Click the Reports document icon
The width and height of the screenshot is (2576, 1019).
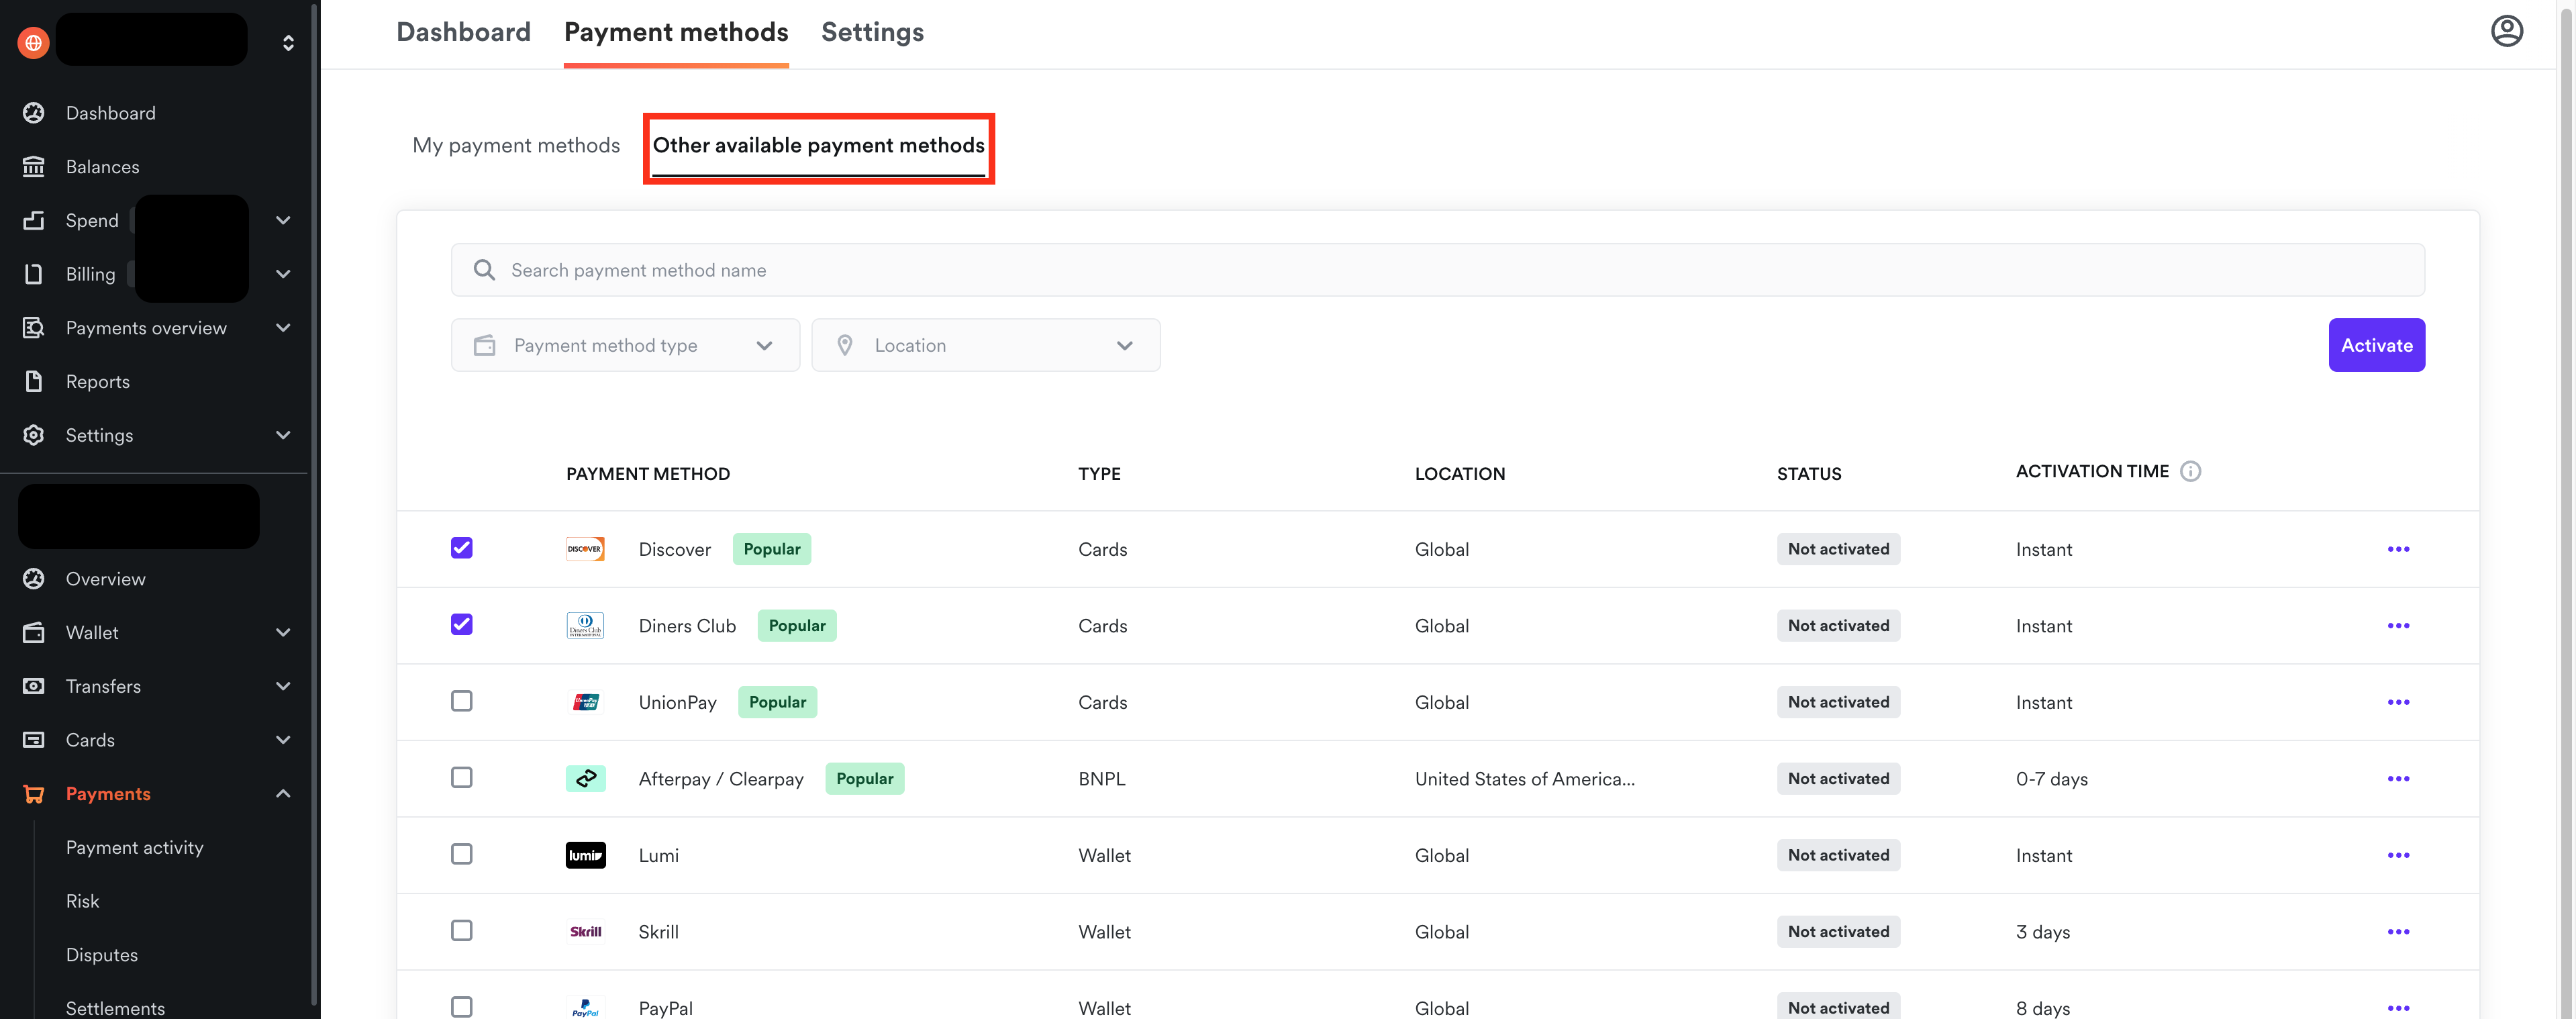tap(34, 381)
